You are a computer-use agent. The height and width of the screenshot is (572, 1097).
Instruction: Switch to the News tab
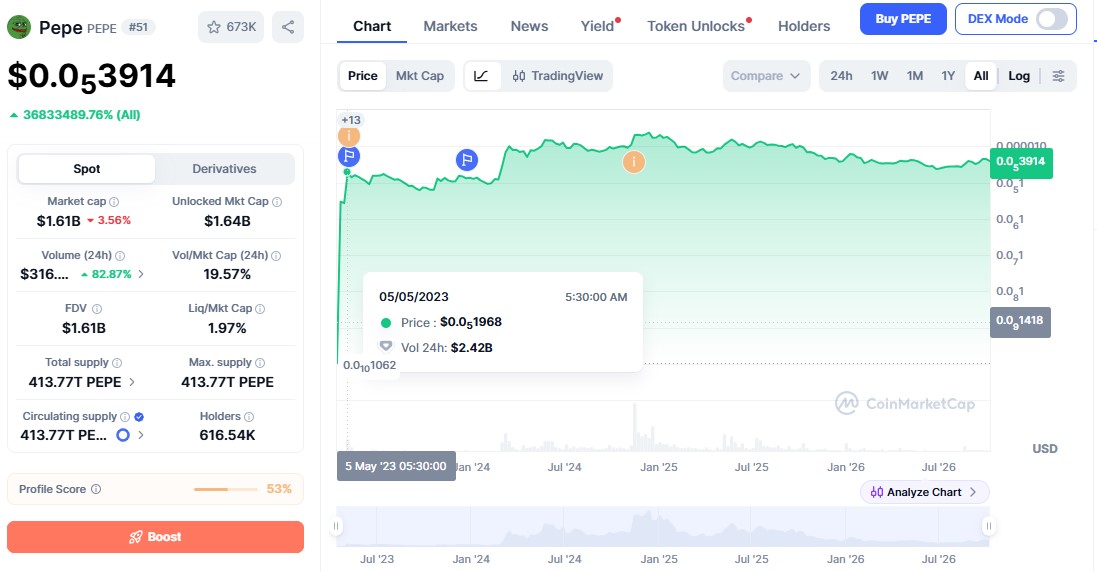click(529, 26)
